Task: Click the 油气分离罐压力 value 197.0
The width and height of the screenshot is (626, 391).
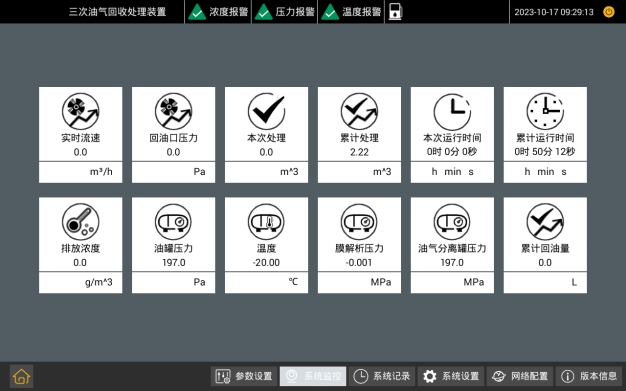Action: pos(452,262)
